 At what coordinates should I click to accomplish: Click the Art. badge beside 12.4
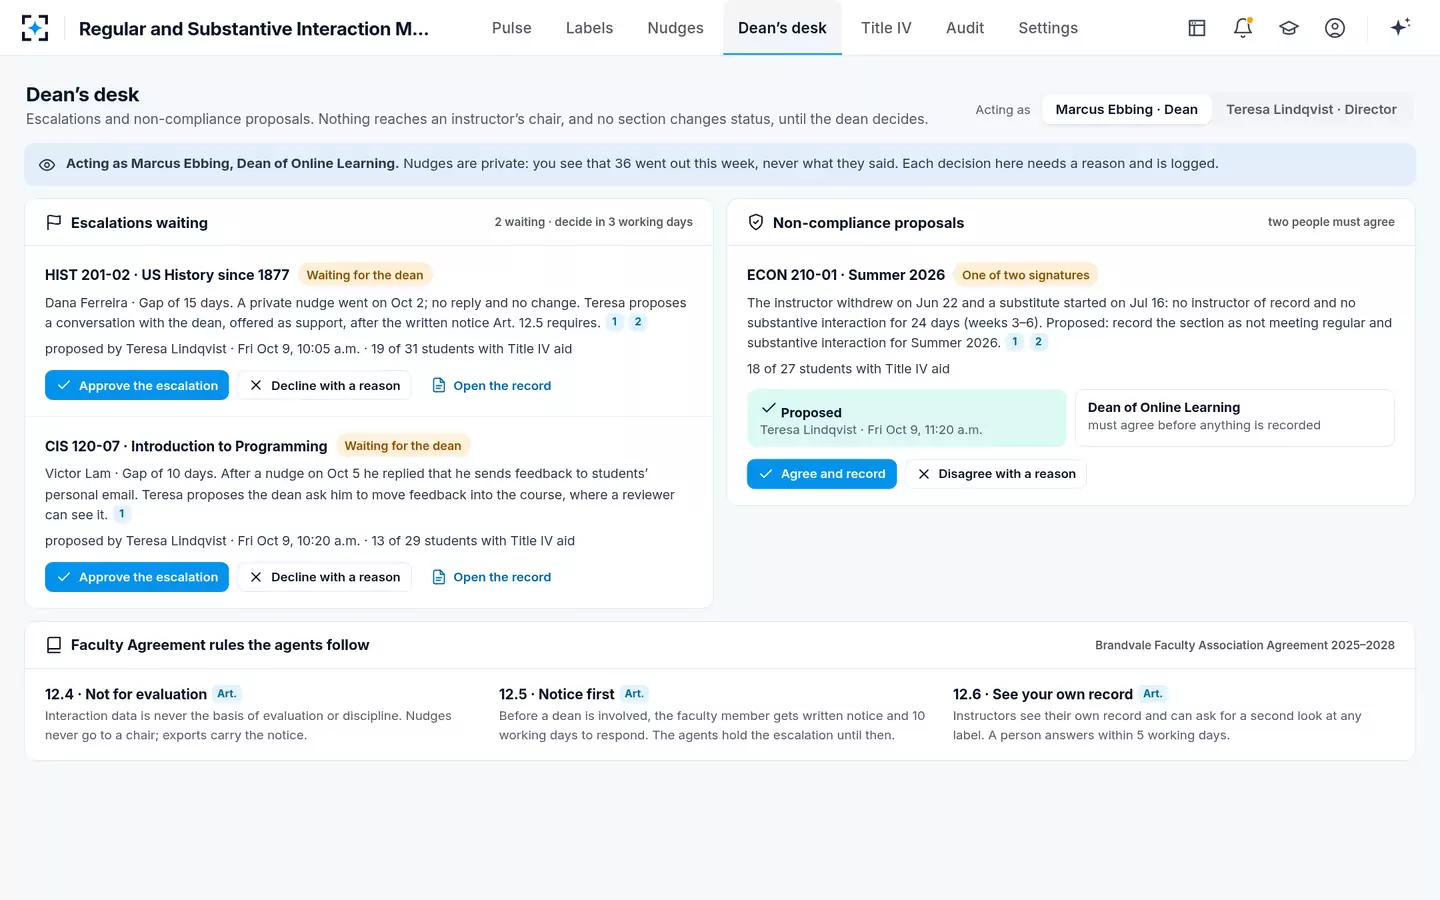tap(227, 694)
